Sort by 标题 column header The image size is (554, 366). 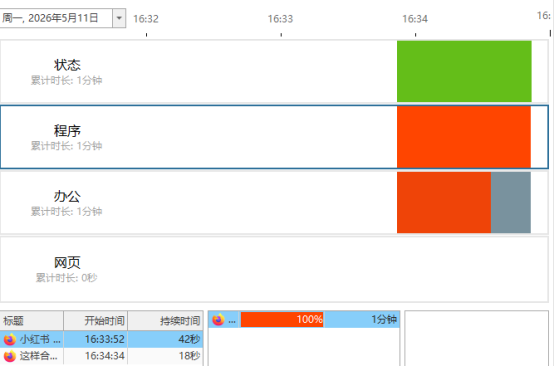(32, 321)
